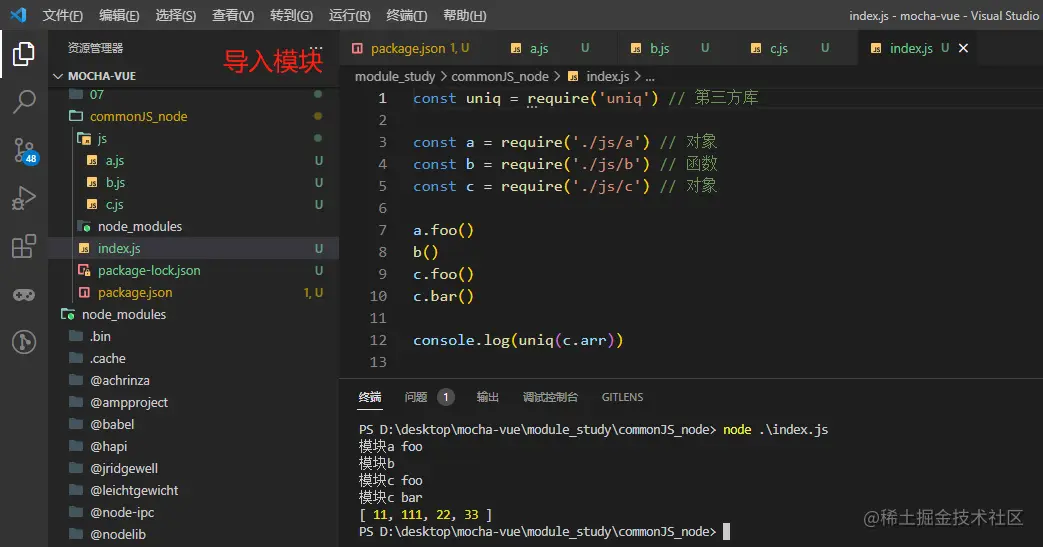1043x547 pixels.
Task: Open b.js in the explorer tree
Action: [x=193, y=182]
